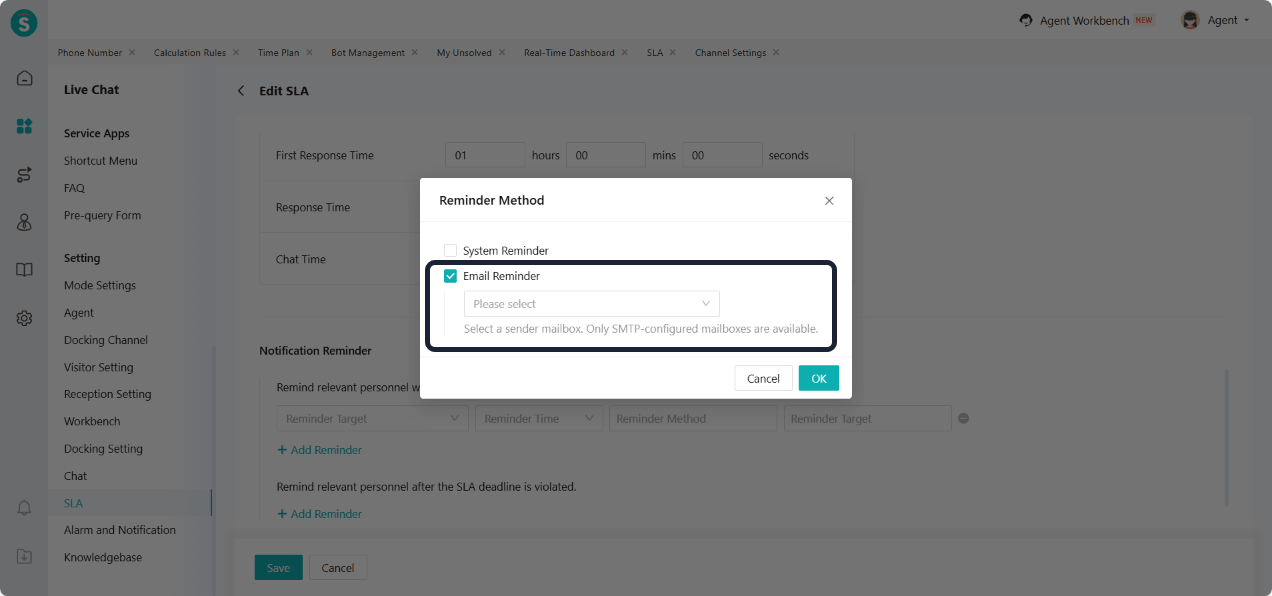Image resolution: width=1272 pixels, height=596 pixels.
Task: Select Alarm and Notification in settings menu
Action: click(x=120, y=530)
